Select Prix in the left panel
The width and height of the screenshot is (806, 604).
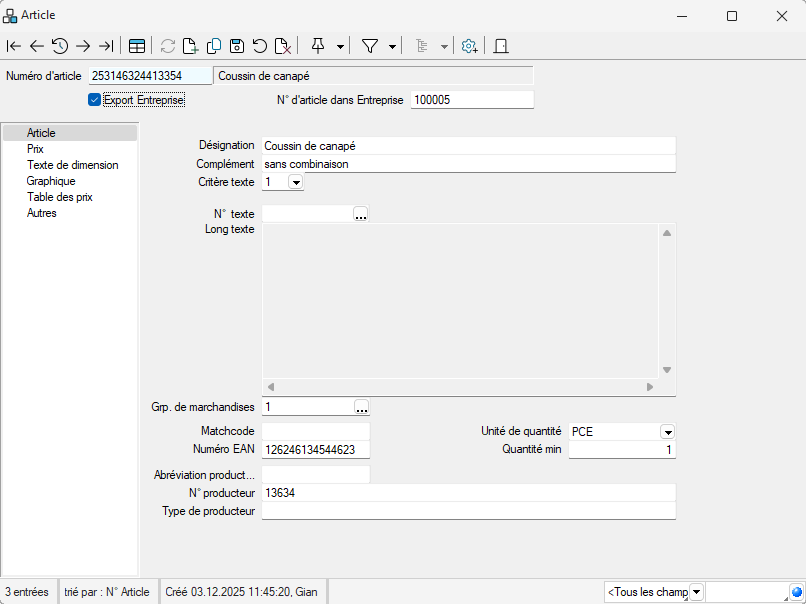[36, 149]
